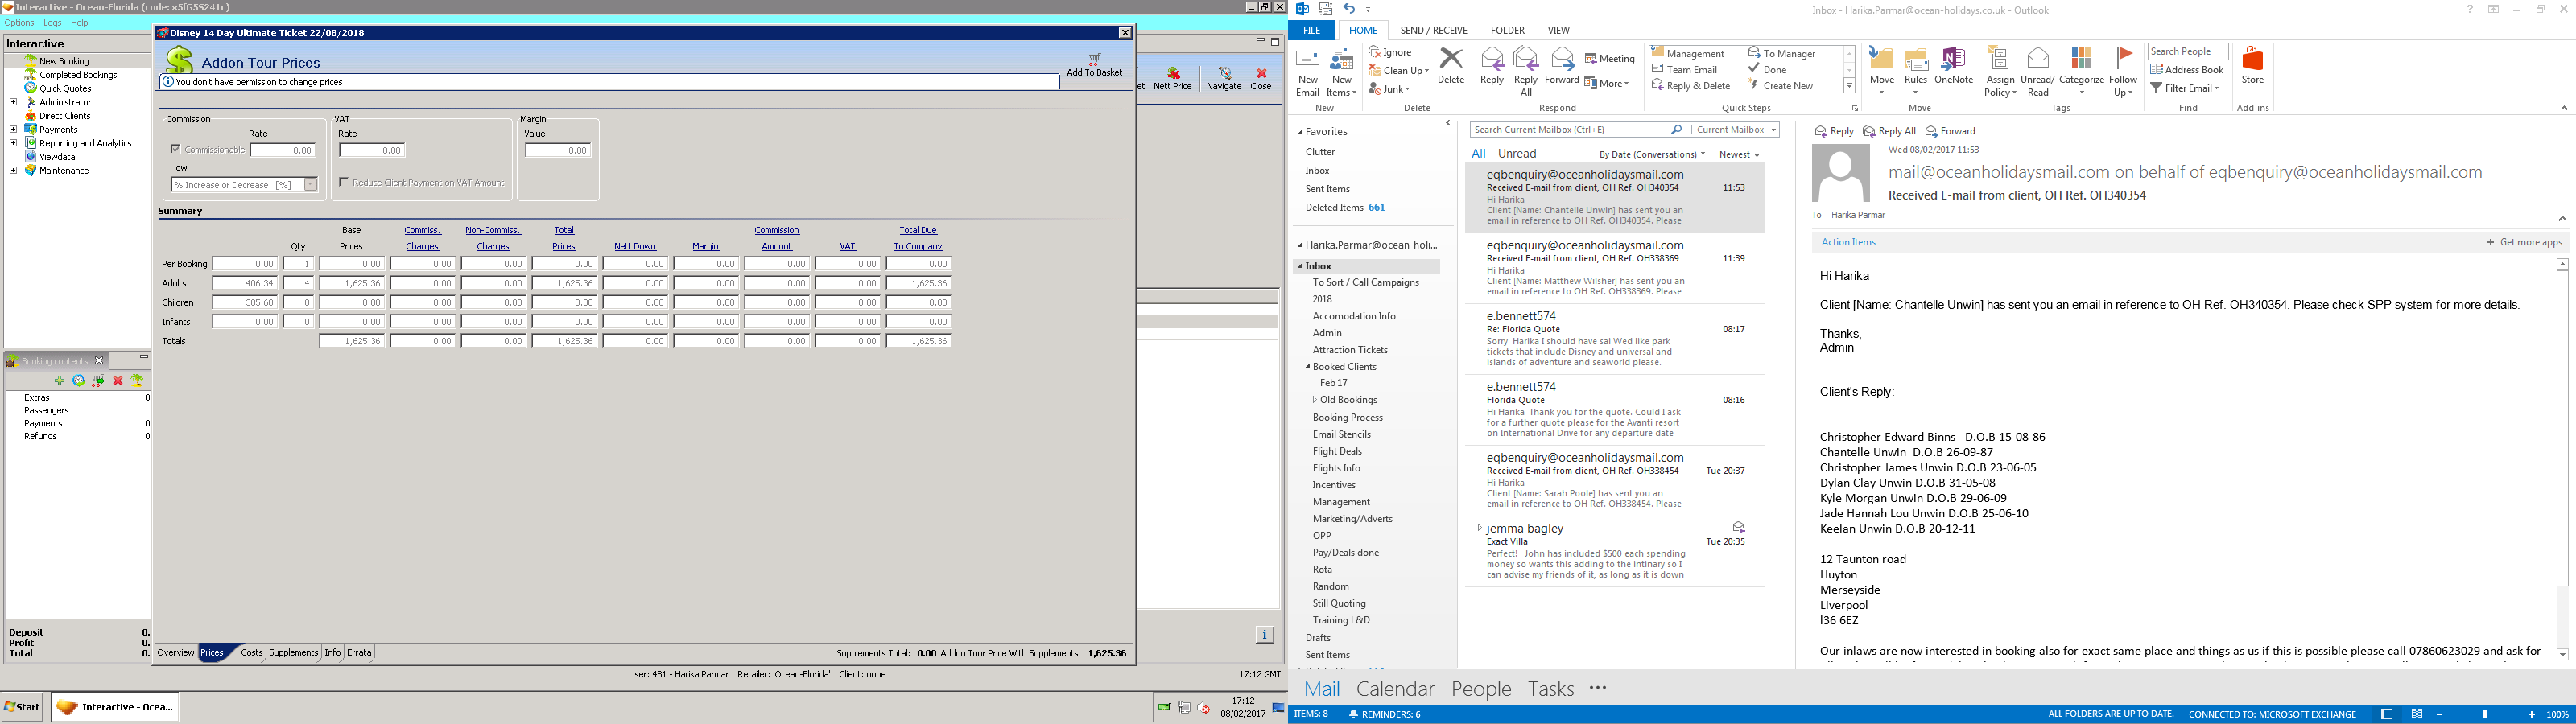Click Calendar in Outlook navigation bar
Viewport: 2576px width, 724px height.
[1395, 689]
